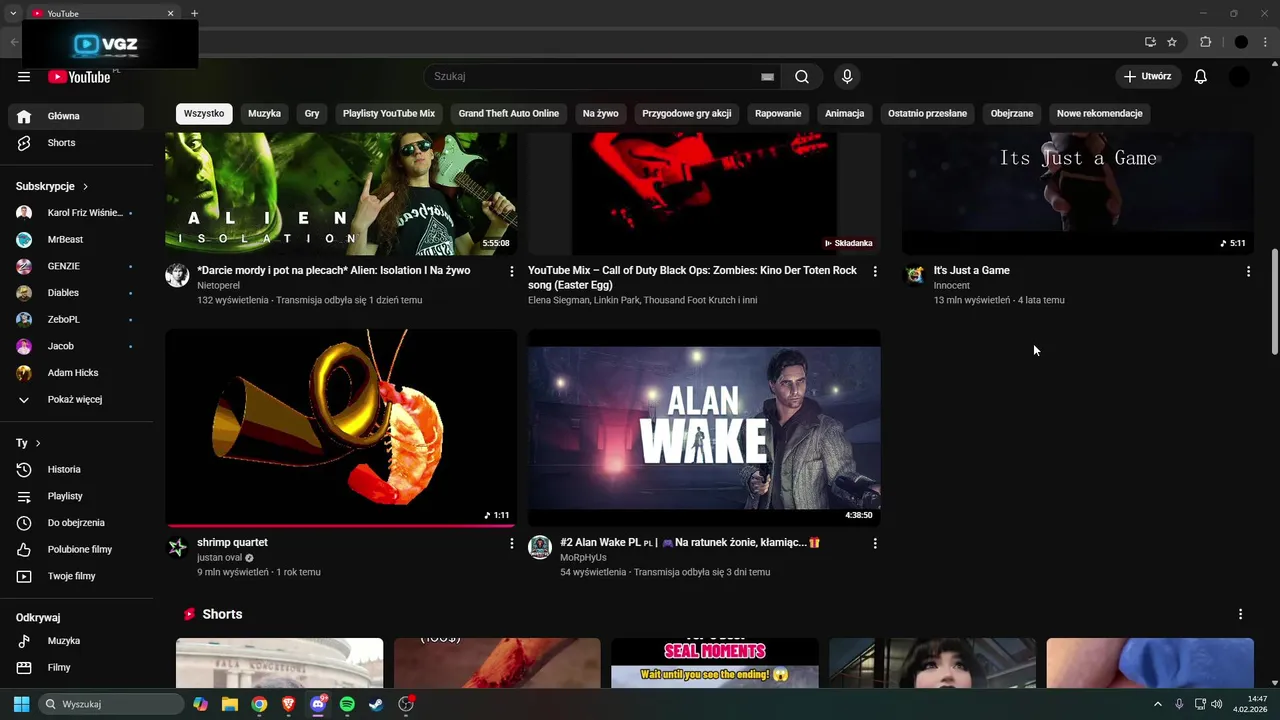Click the search magnifier button
The width and height of the screenshot is (1280, 720).
click(x=802, y=77)
